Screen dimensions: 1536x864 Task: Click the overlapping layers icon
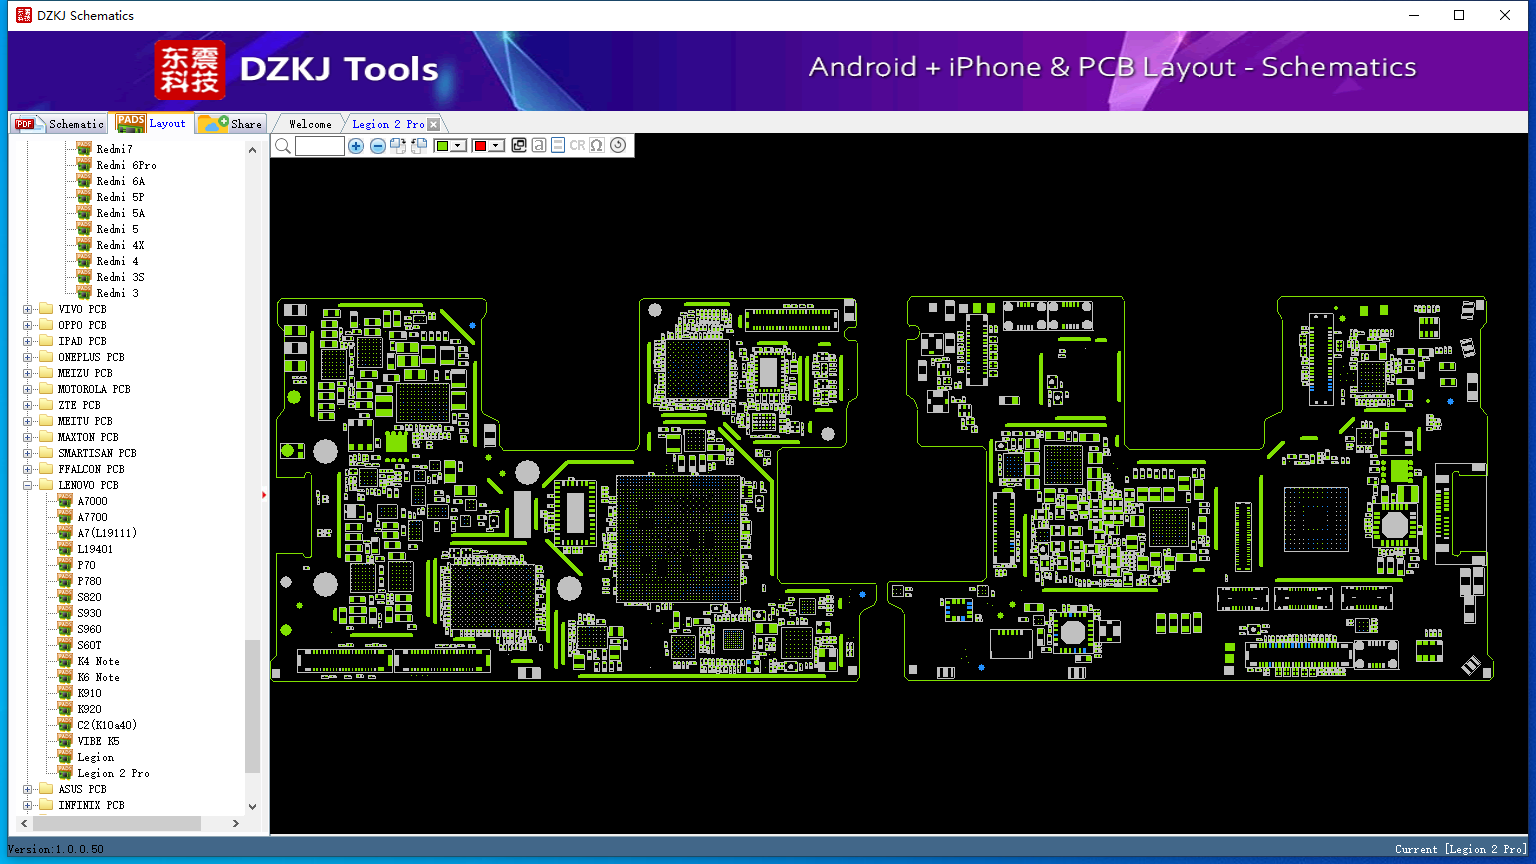pos(519,146)
